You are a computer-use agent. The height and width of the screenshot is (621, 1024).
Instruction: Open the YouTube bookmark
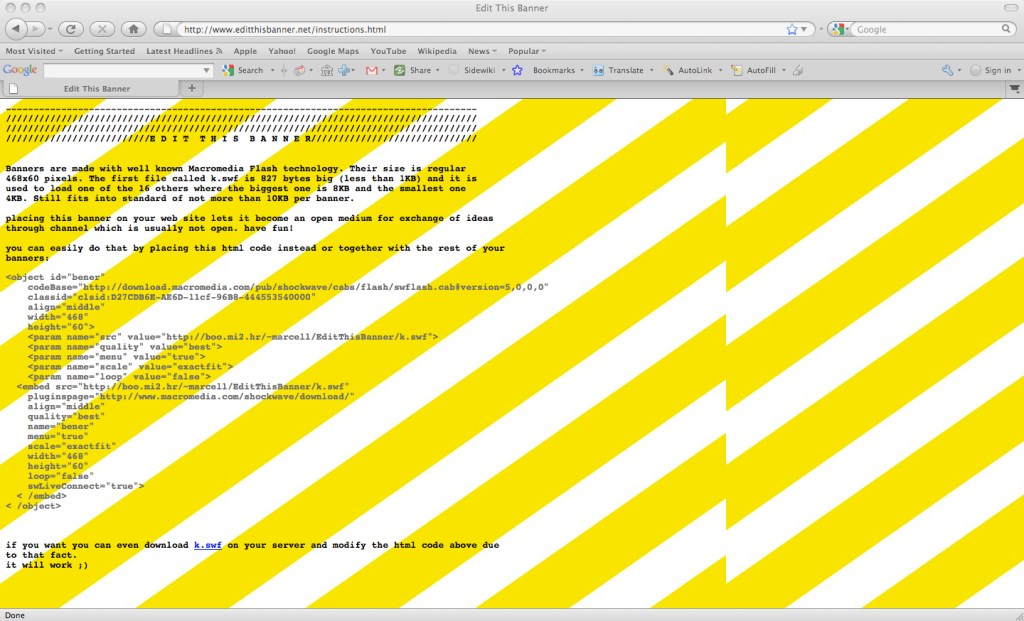coord(388,51)
